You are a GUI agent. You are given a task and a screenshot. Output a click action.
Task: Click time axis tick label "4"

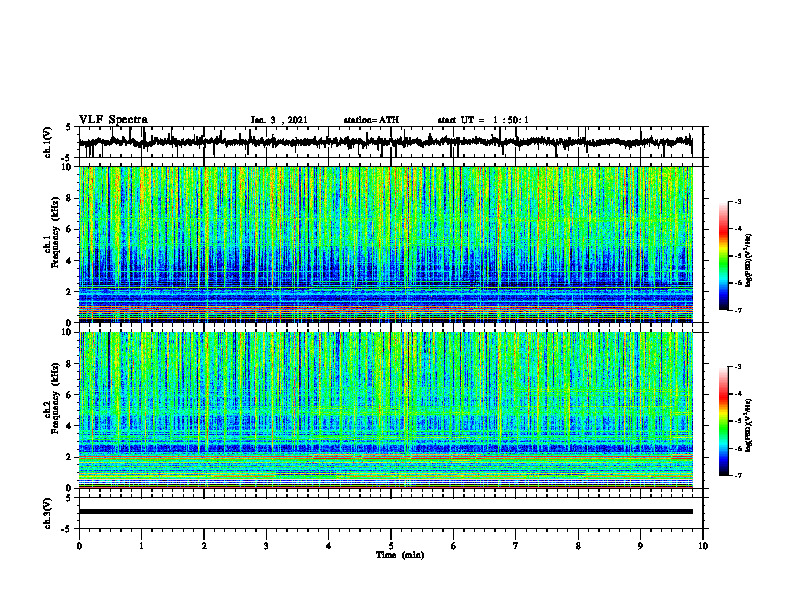(x=329, y=546)
